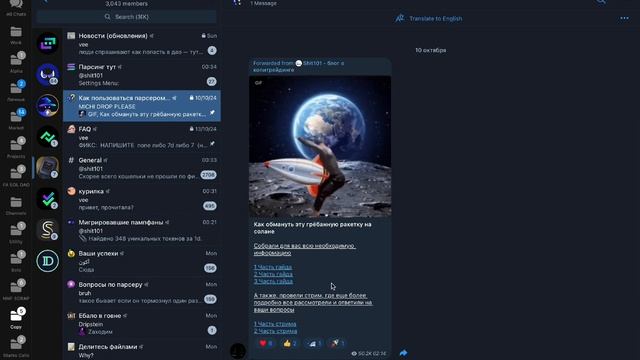Play the astronaut rocket GIF
640x360 pixels.
320,147
